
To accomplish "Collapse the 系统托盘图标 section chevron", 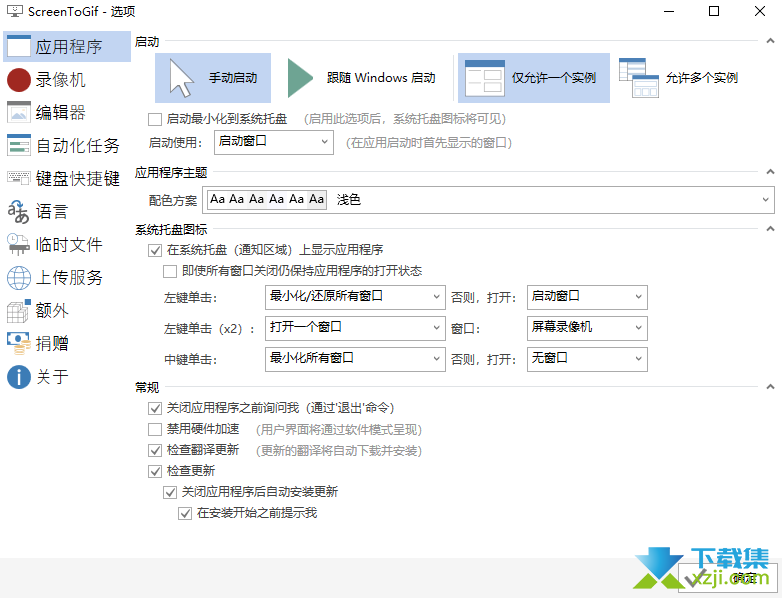I will tap(770, 229).
